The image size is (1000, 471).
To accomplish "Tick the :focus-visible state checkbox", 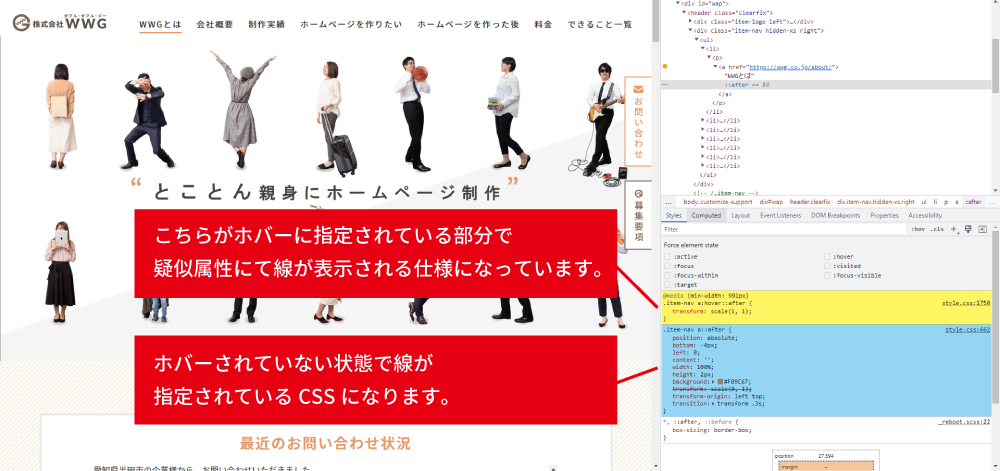I will coord(828,275).
